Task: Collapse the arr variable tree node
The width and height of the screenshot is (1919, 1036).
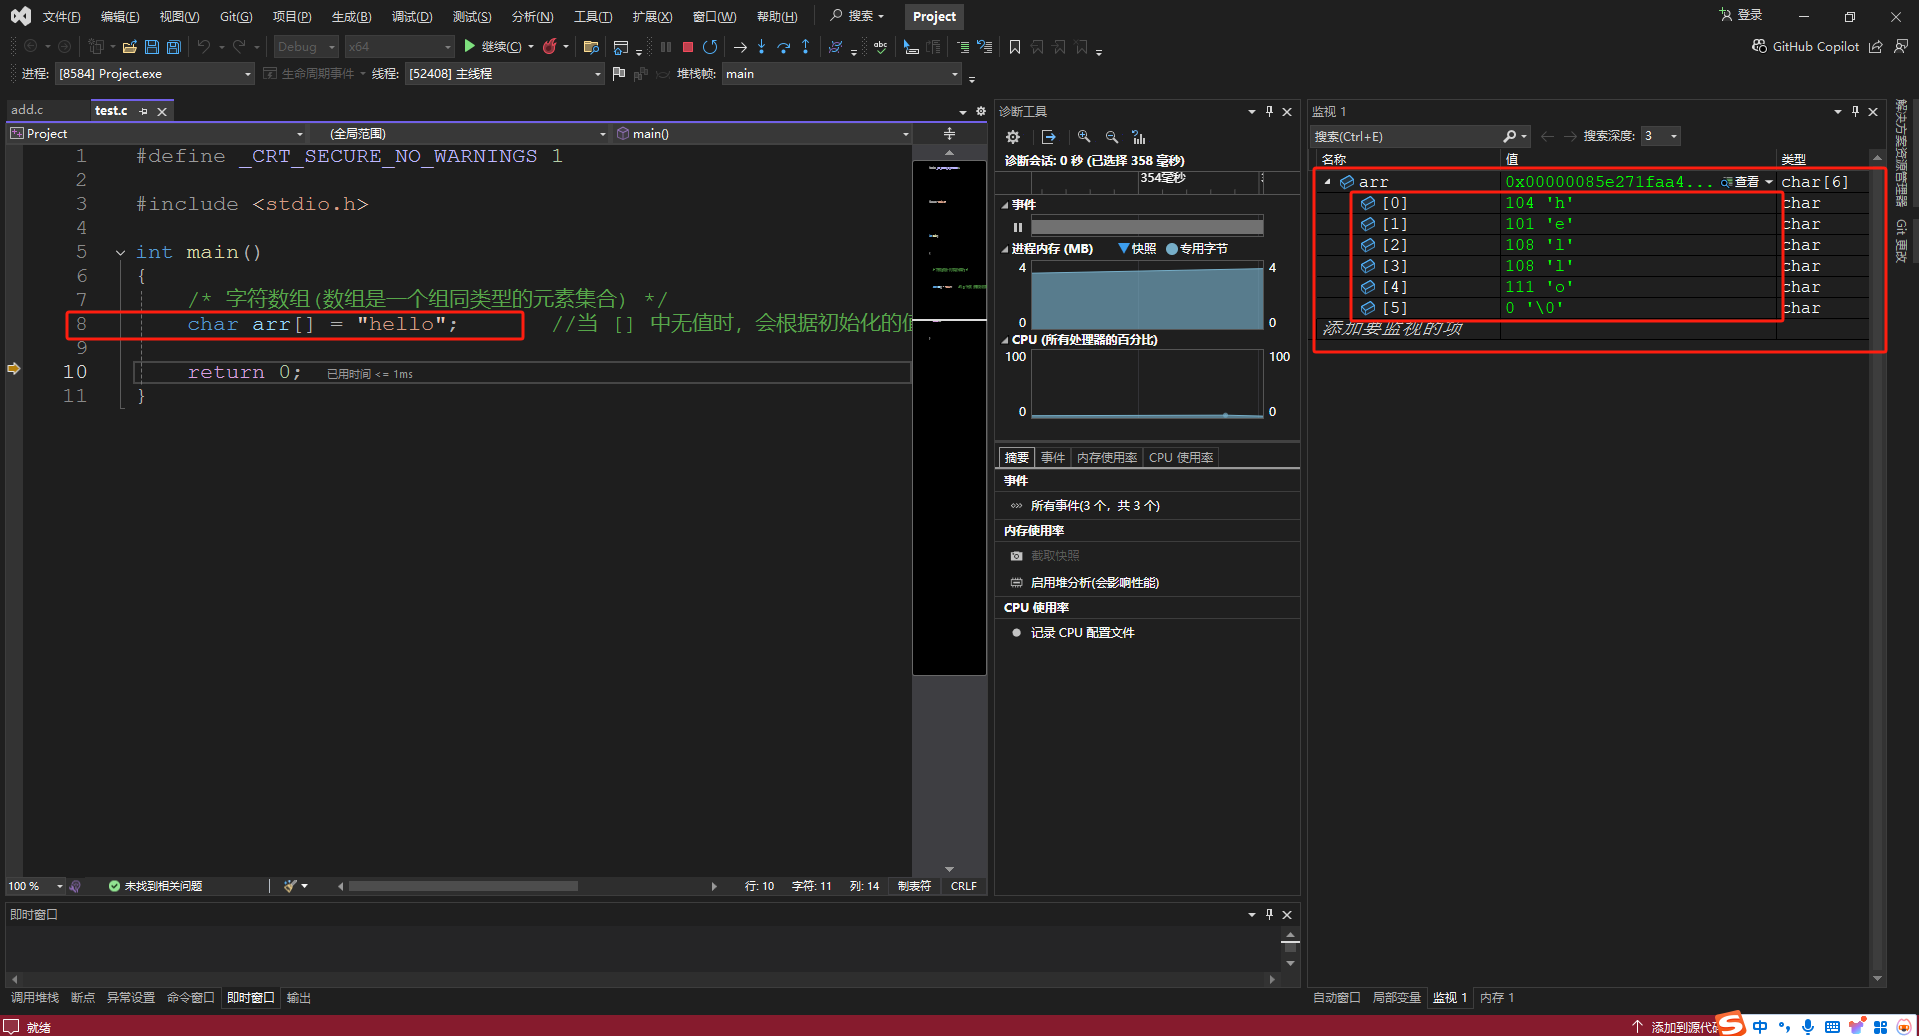Action: point(1327,182)
